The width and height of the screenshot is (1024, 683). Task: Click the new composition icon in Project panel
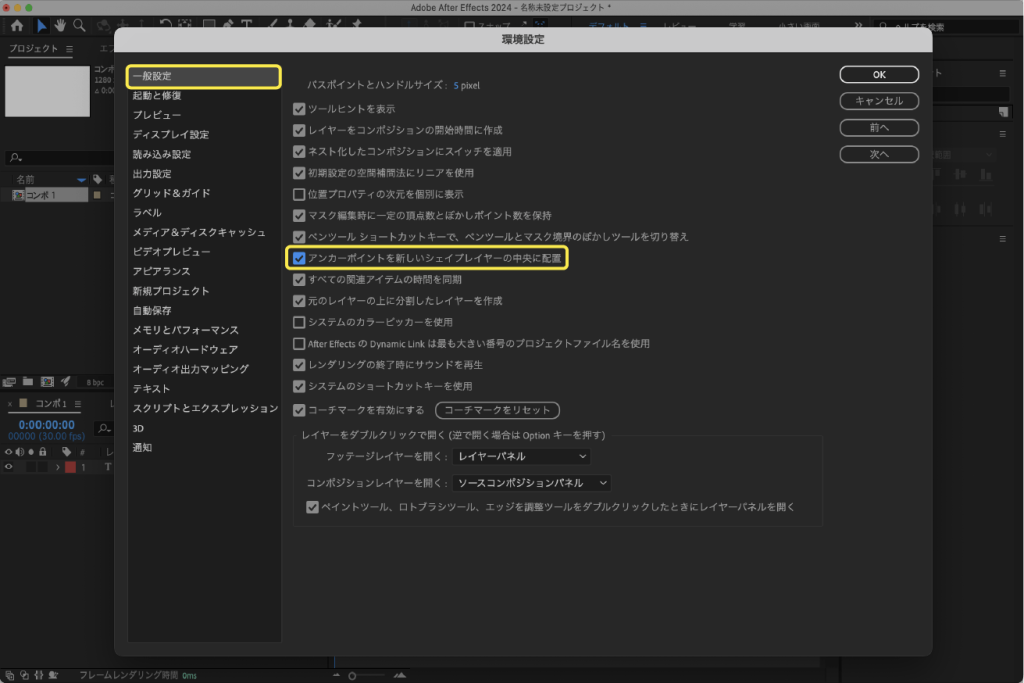click(45, 381)
